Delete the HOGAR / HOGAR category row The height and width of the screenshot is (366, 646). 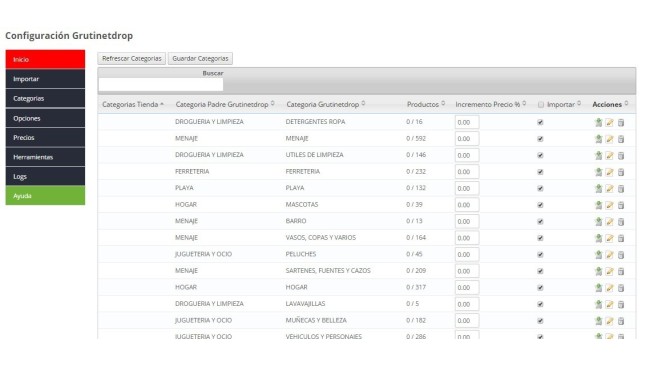click(x=621, y=287)
